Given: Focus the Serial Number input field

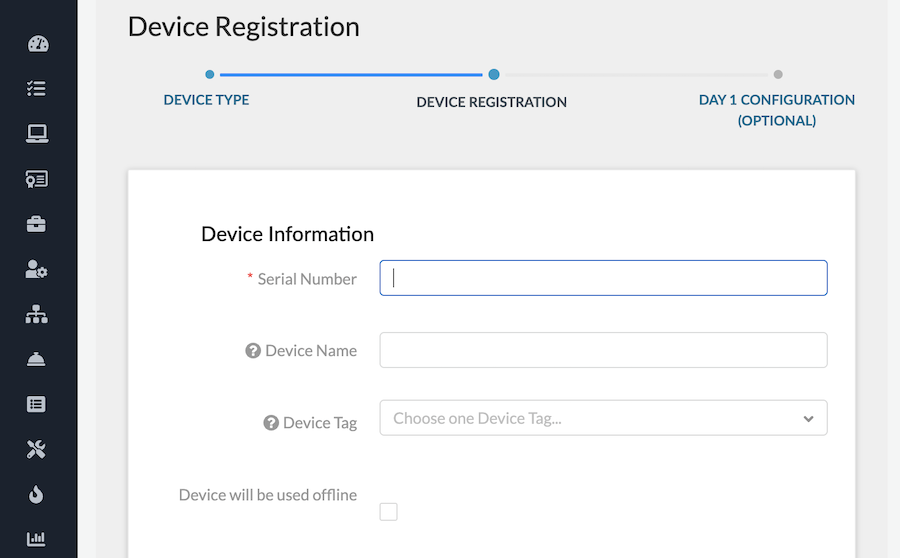Looking at the screenshot, I should click(603, 278).
